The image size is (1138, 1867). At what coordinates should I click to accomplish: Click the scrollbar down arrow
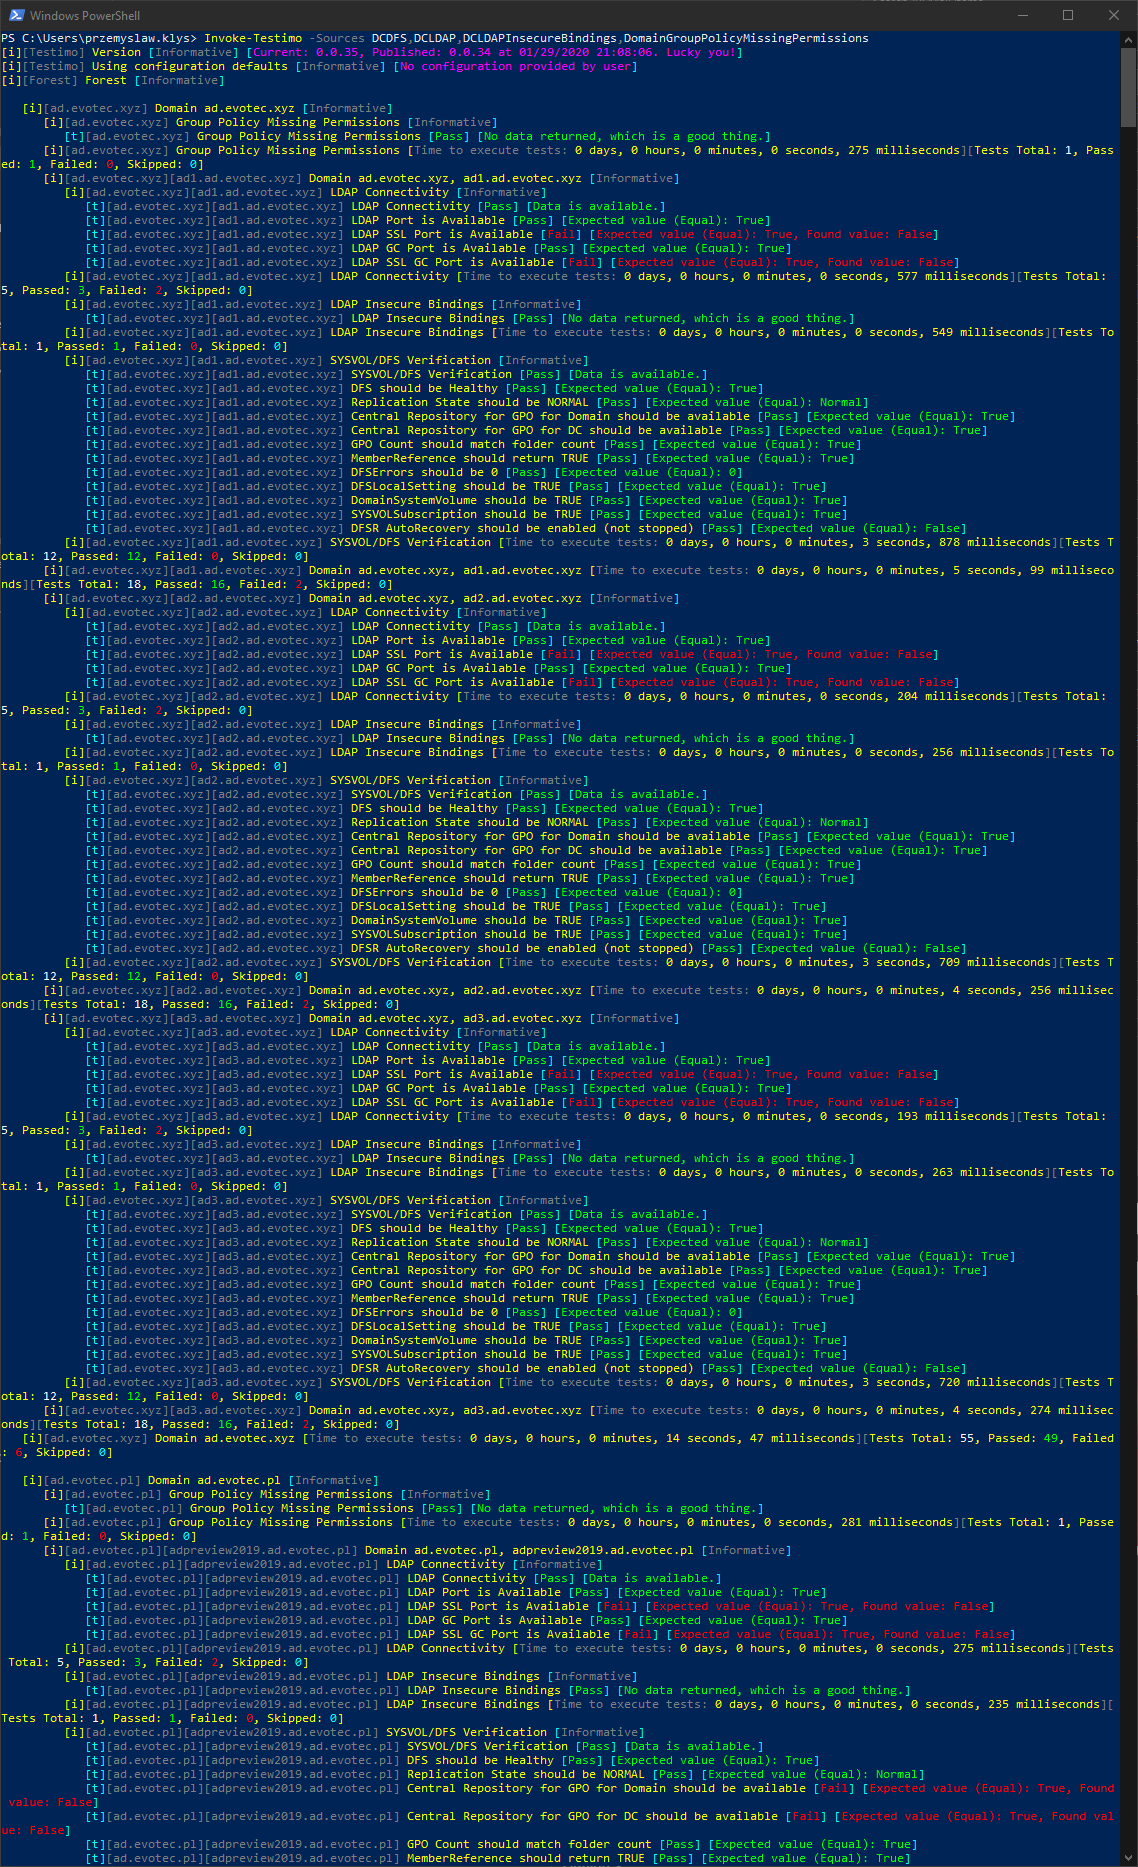pyautogui.click(x=1129, y=1859)
